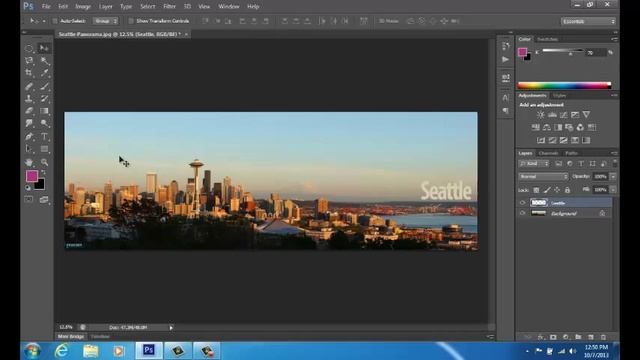The height and width of the screenshot is (360, 640).
Task: Click the Create new layer icon
Action: (591, 337)
